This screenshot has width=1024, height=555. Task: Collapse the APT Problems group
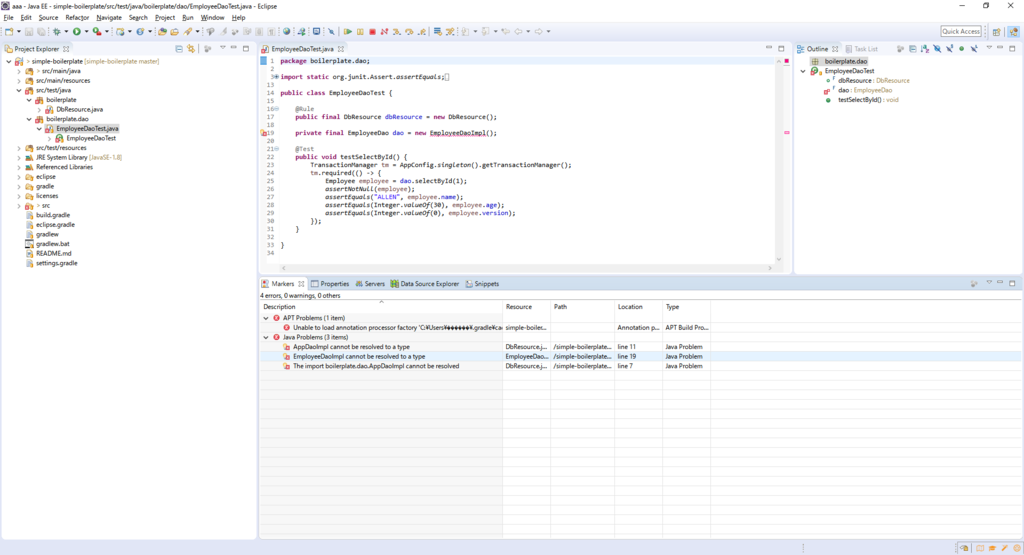pyautogui.click(x=266, y=318)
